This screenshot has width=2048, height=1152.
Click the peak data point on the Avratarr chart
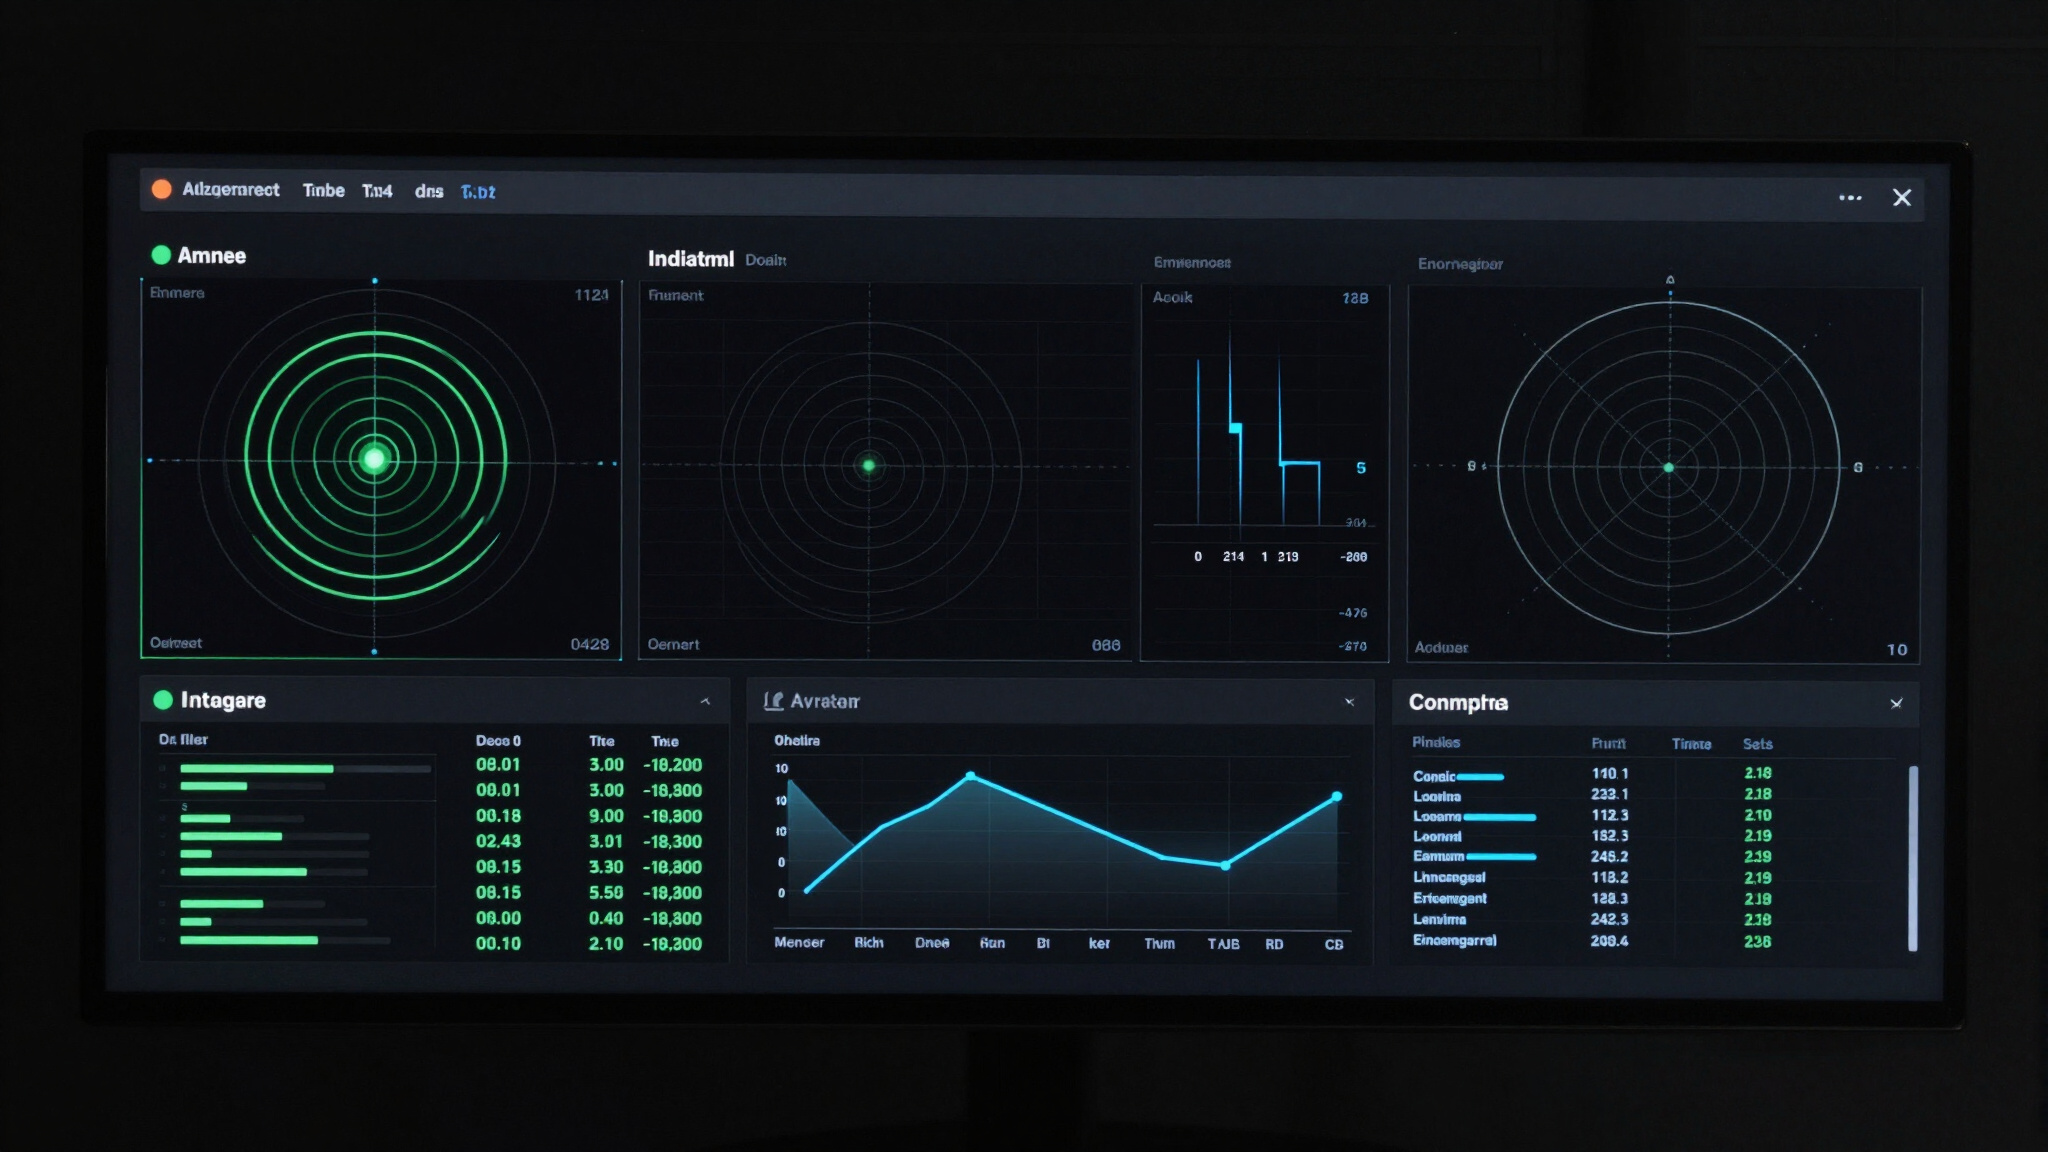pos(970,776)
